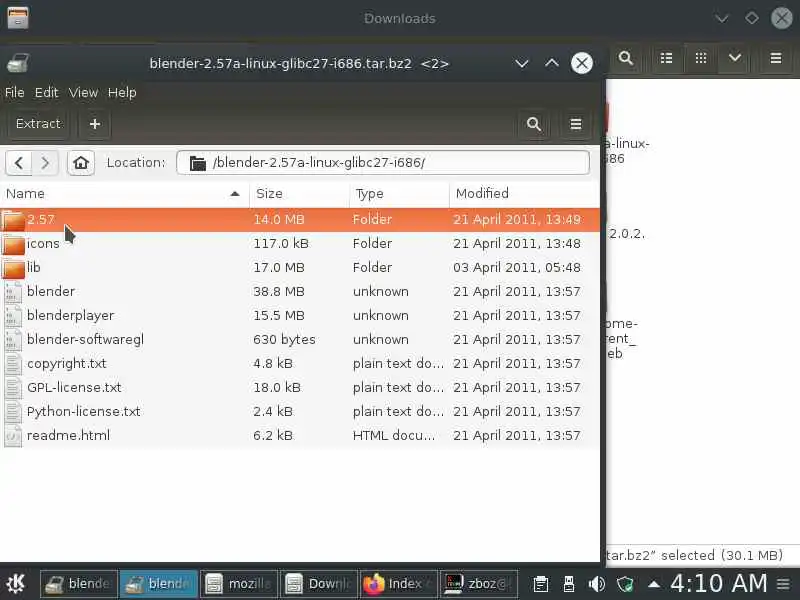Go to archive home location
800x600 pixels.
click(x=81, y=163)
